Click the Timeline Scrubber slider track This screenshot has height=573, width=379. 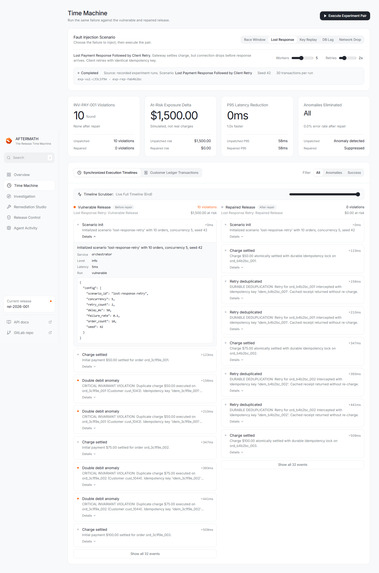324,194
